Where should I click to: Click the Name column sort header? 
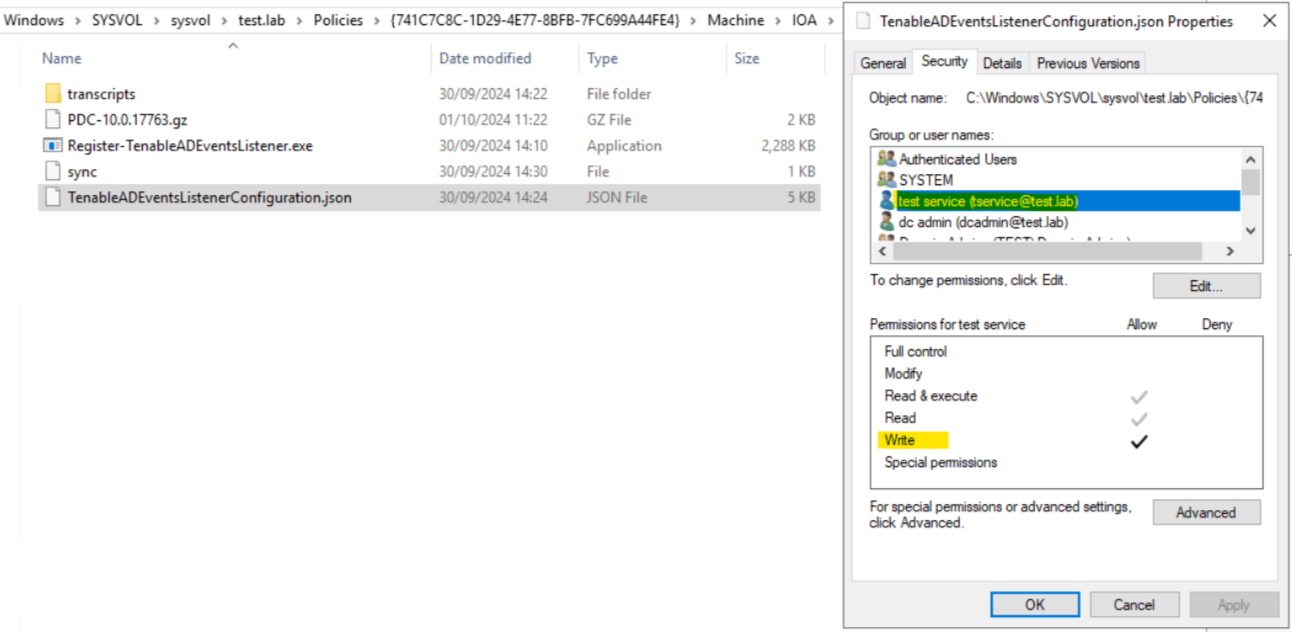tap(62, 59)
